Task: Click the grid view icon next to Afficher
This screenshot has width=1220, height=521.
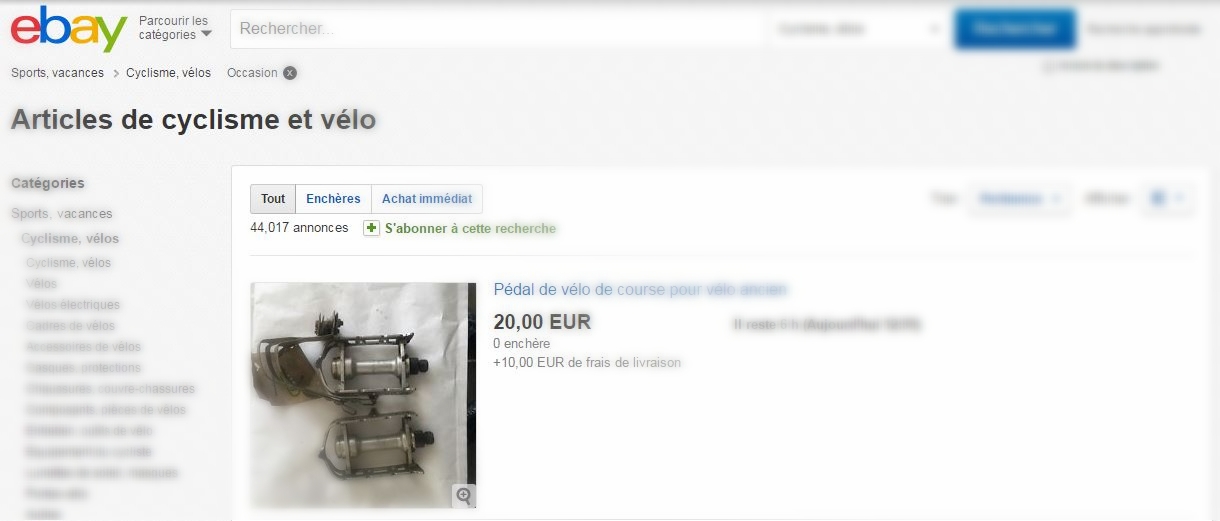Action: click(1158, 199)
